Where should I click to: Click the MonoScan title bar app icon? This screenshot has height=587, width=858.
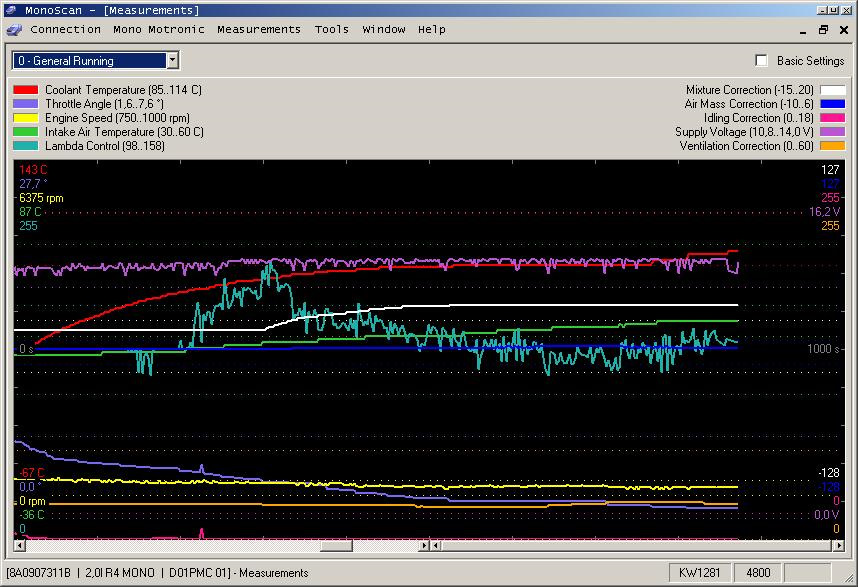(x=10, y=10)
